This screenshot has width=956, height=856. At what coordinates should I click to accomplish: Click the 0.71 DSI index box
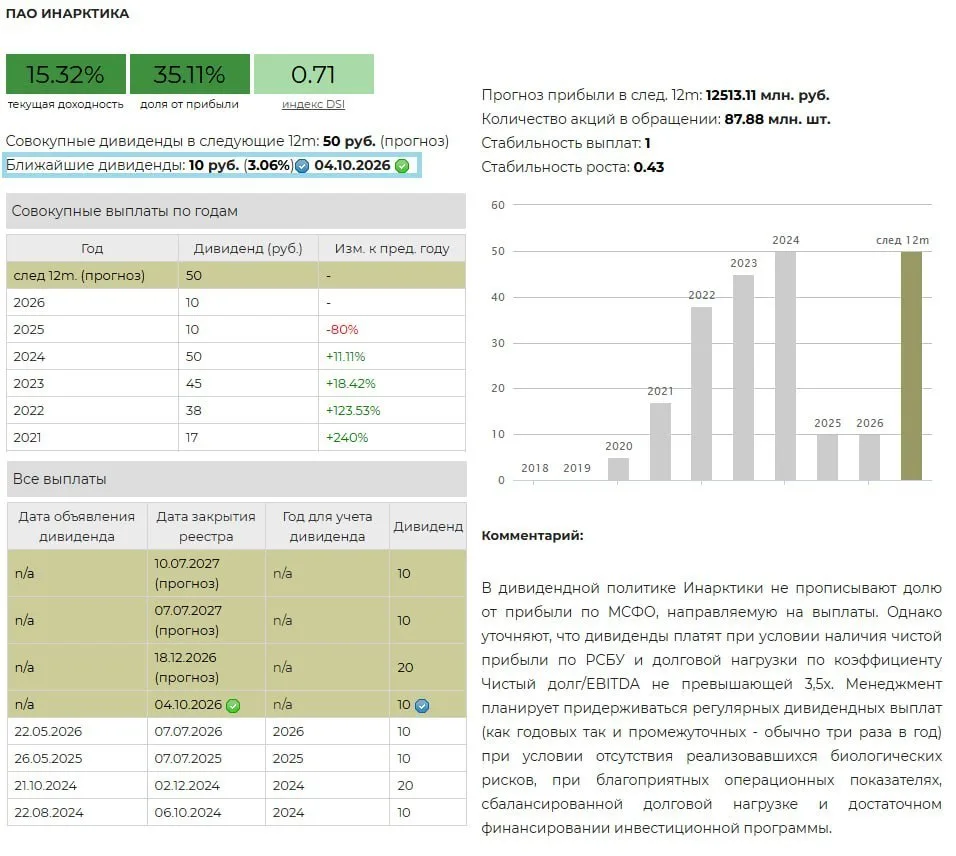313,74
